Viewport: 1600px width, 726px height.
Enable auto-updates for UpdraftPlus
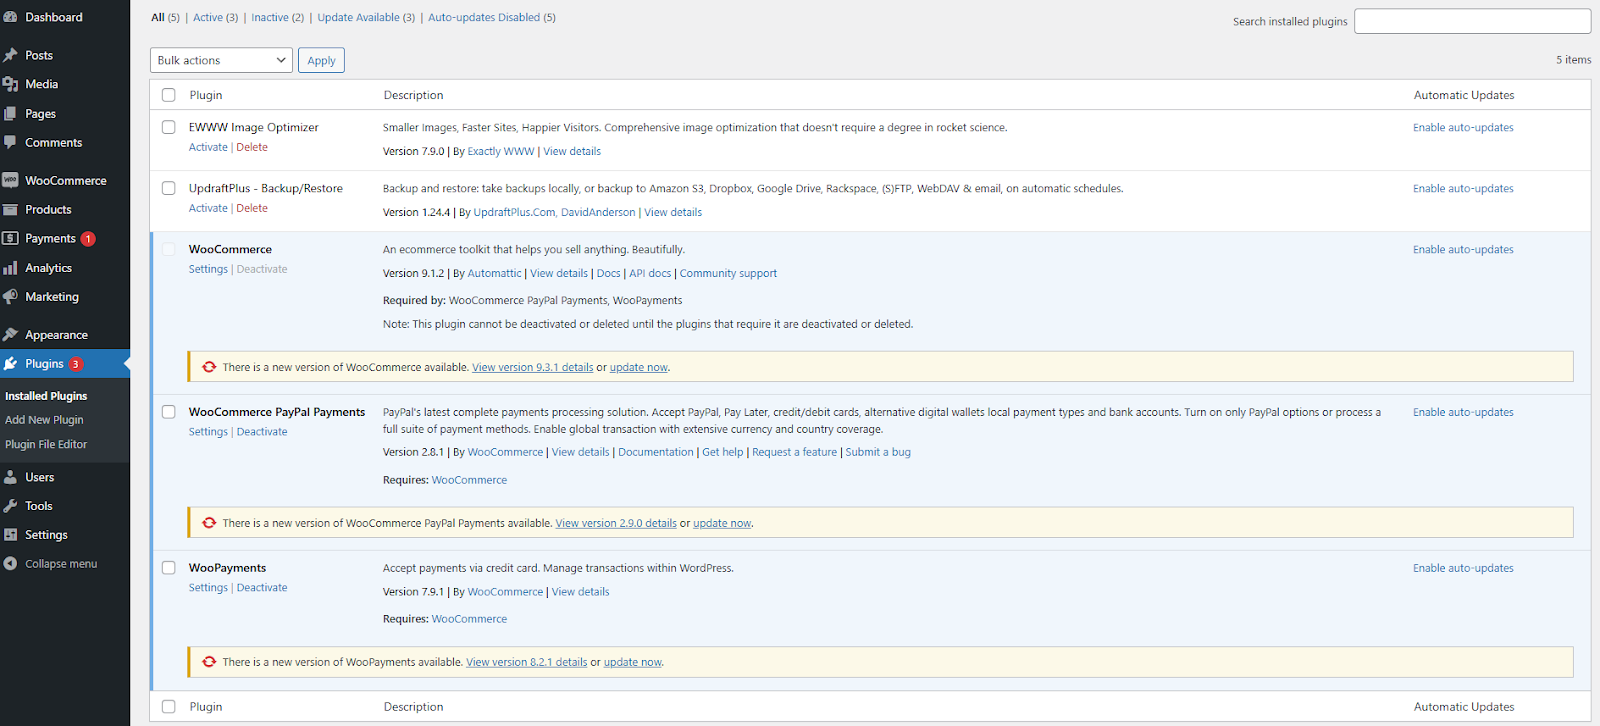coord(1463,188)
